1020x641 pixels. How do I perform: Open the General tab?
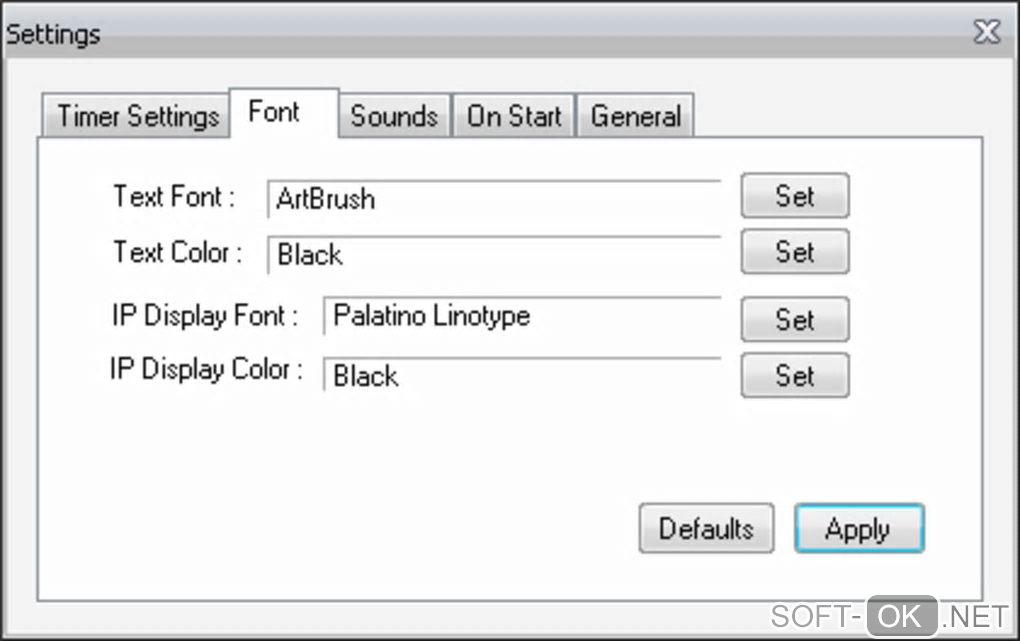[x=635, y=116]
